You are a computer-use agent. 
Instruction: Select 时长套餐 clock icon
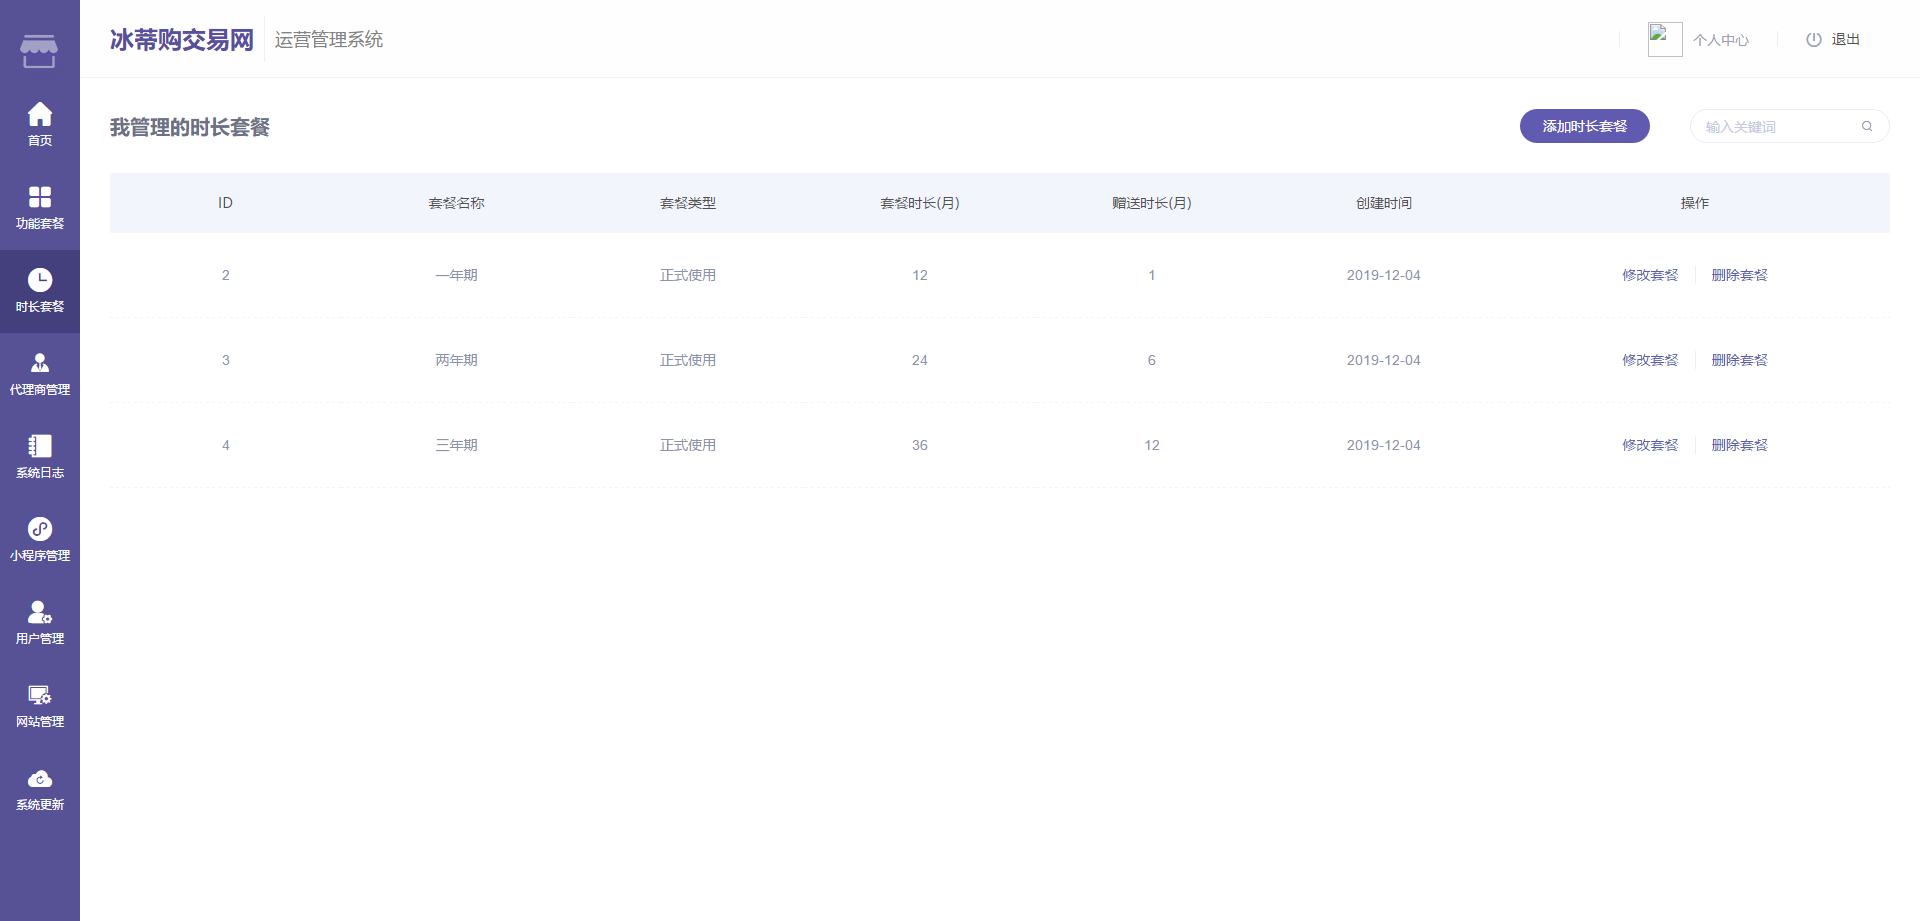pyautogui.click(x=40, y=280)
